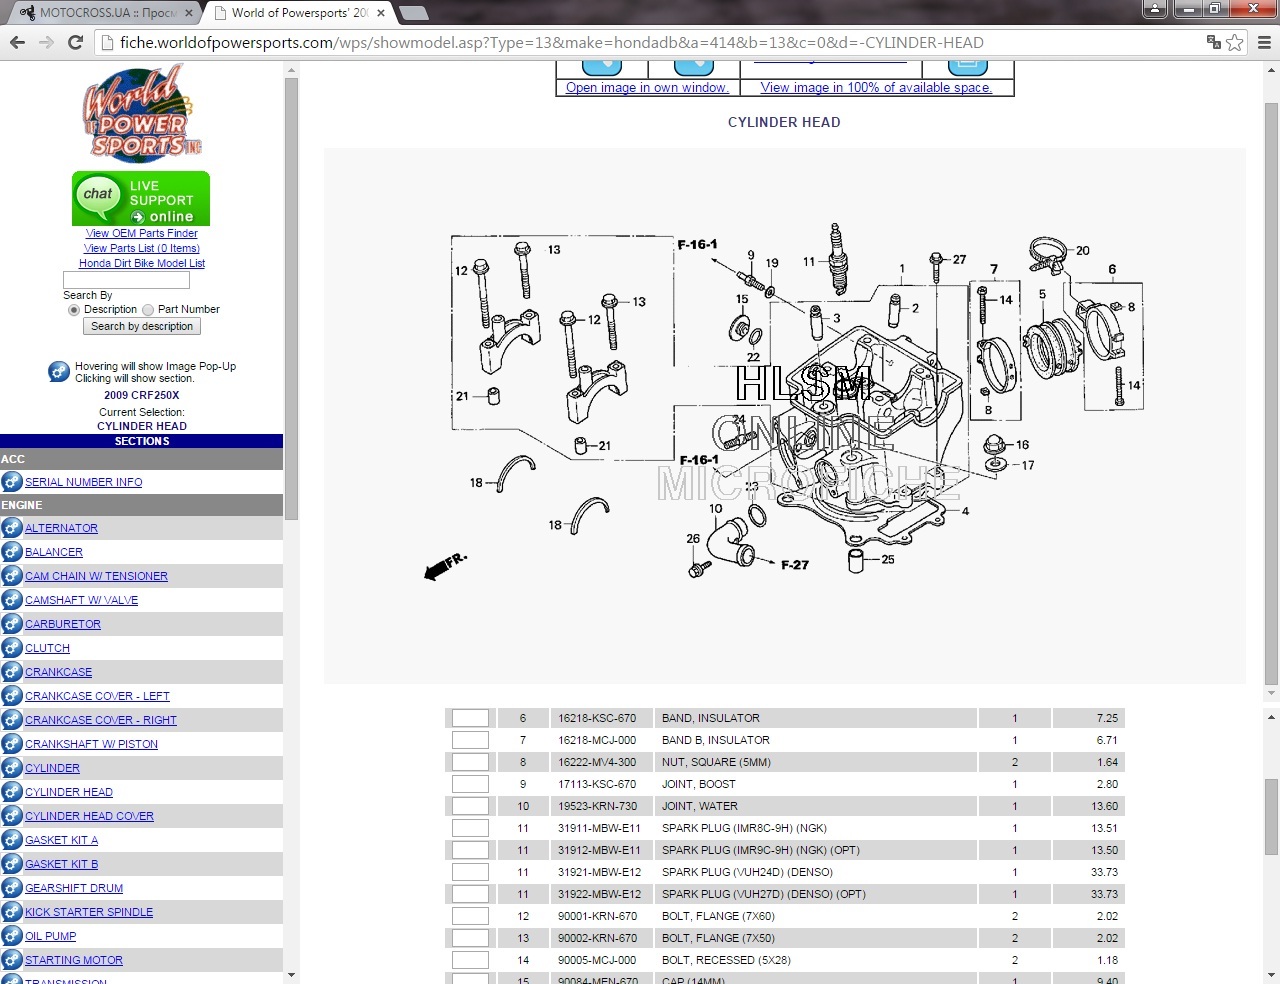Open the View Parts List (0 Items) link
The height and width of the screenshot is (984, 1280).
click(142, 248)
